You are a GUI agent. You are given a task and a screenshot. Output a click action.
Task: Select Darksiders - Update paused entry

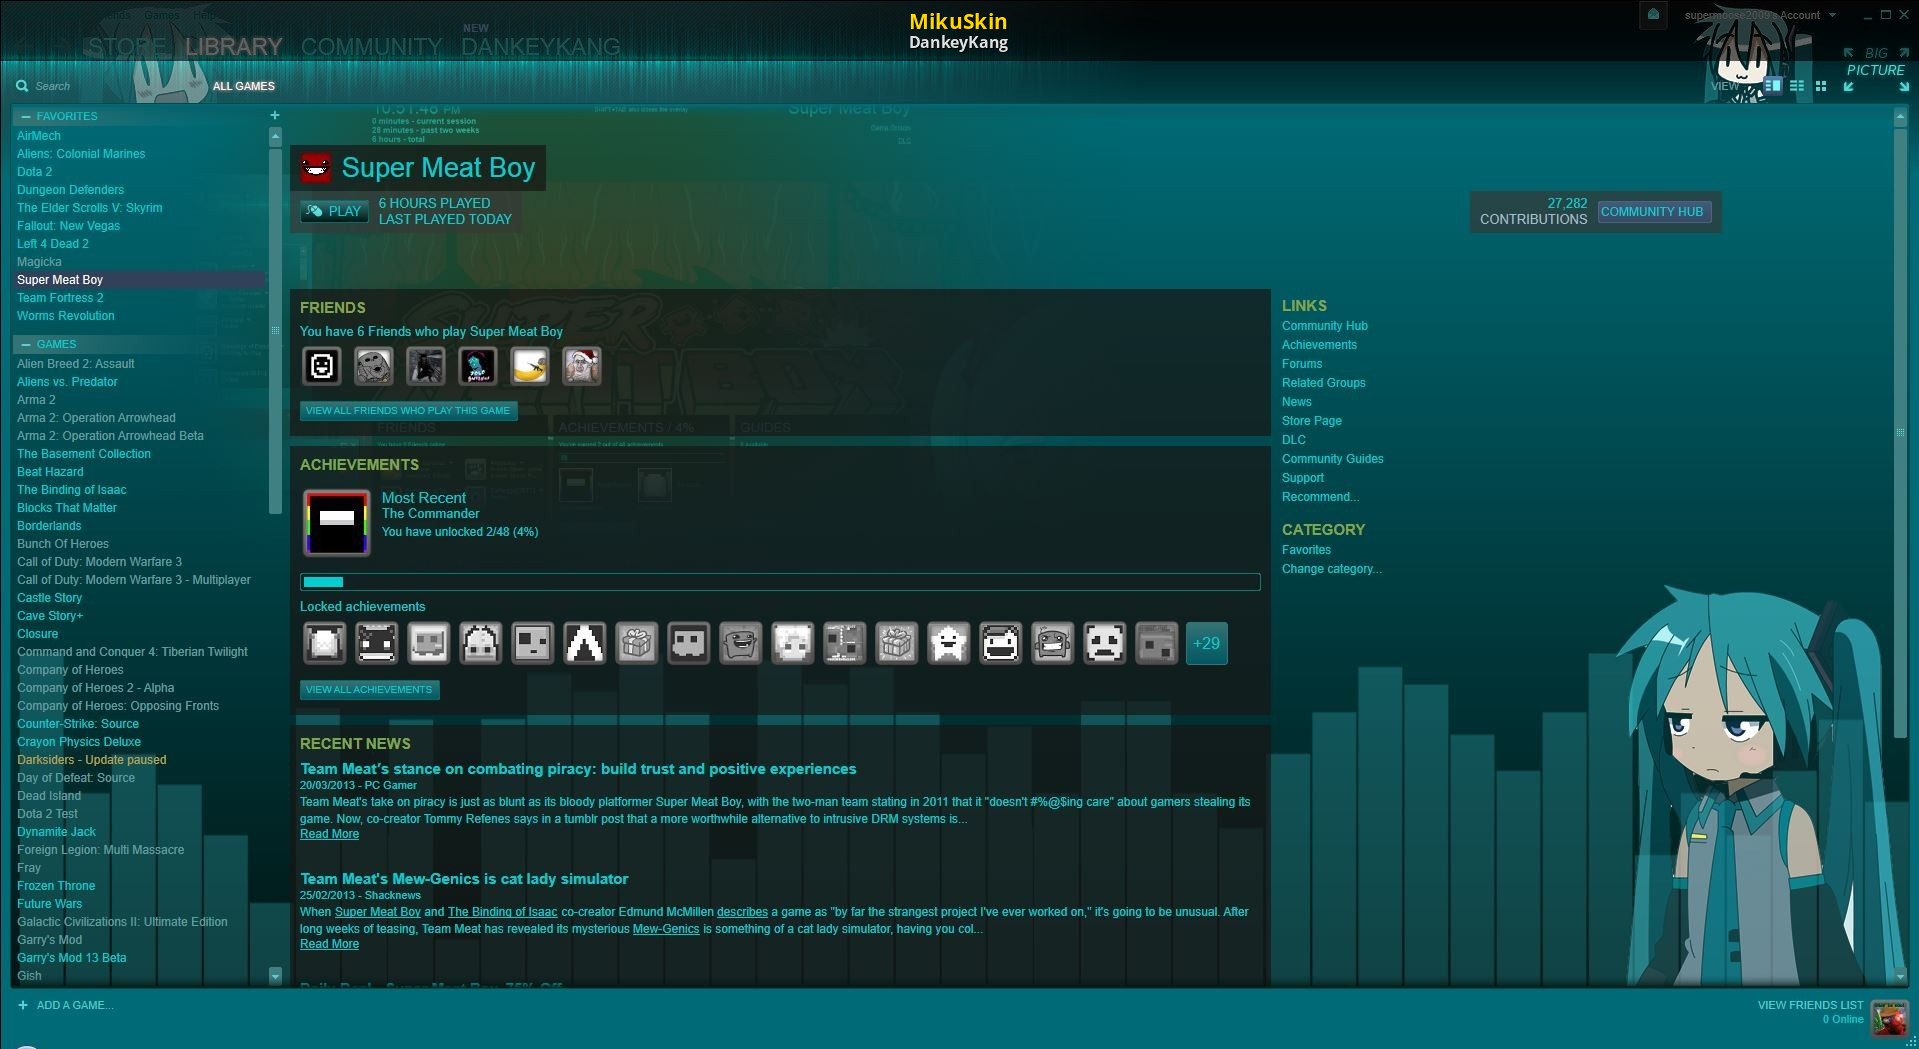pos(91,760)
